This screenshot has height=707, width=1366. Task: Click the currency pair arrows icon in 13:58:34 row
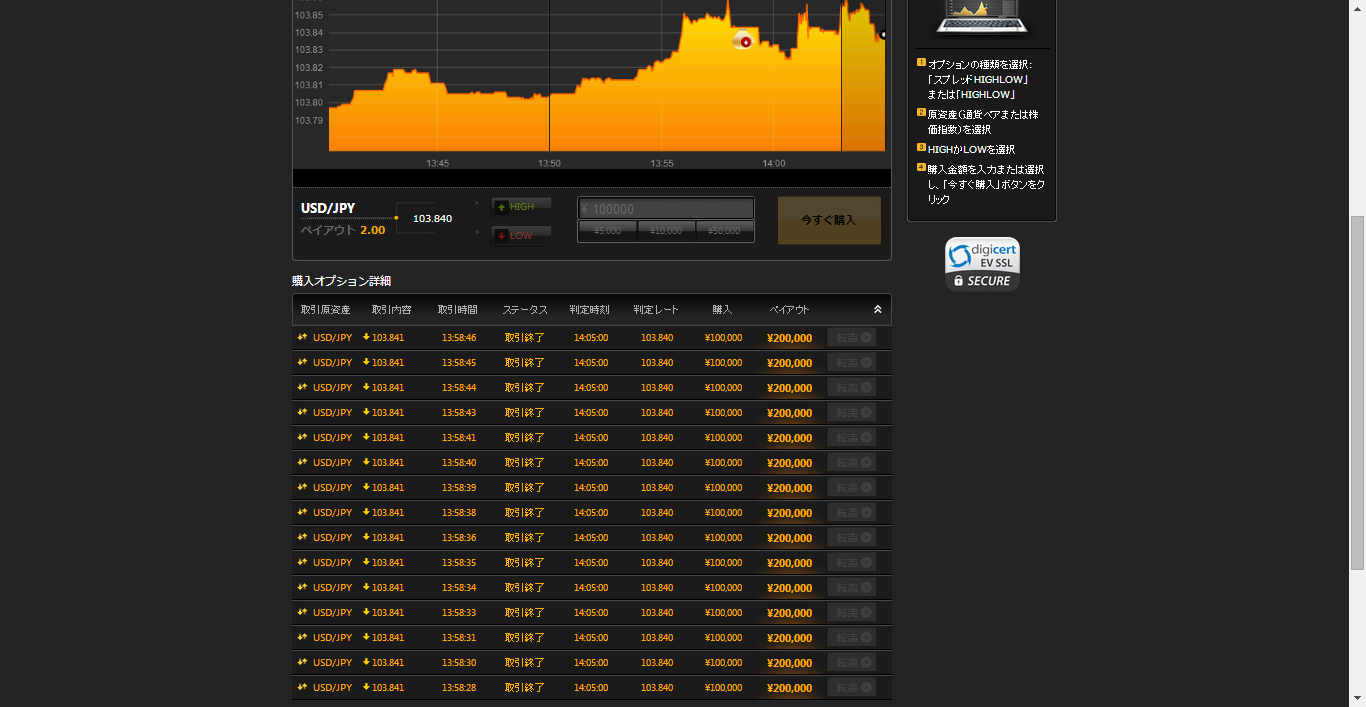coord(302,587)
